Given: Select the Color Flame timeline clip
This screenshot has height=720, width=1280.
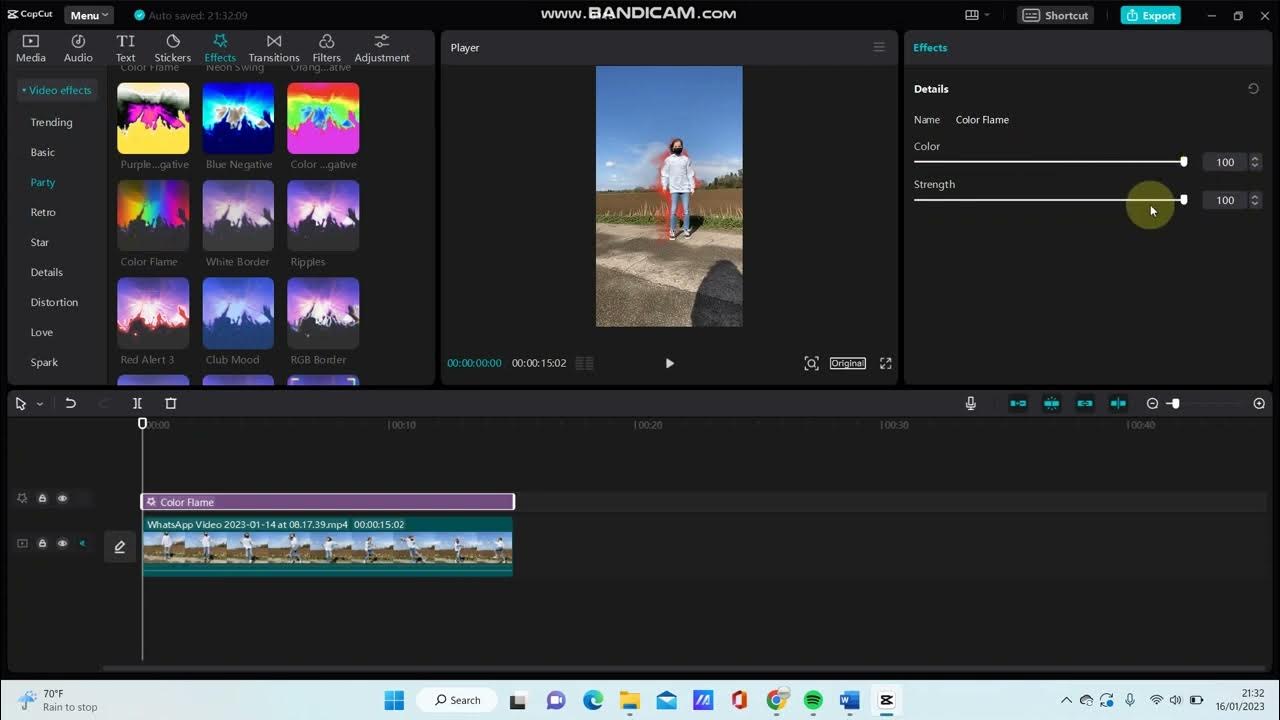Looking at the screenshot, I should tap(327, 502).
